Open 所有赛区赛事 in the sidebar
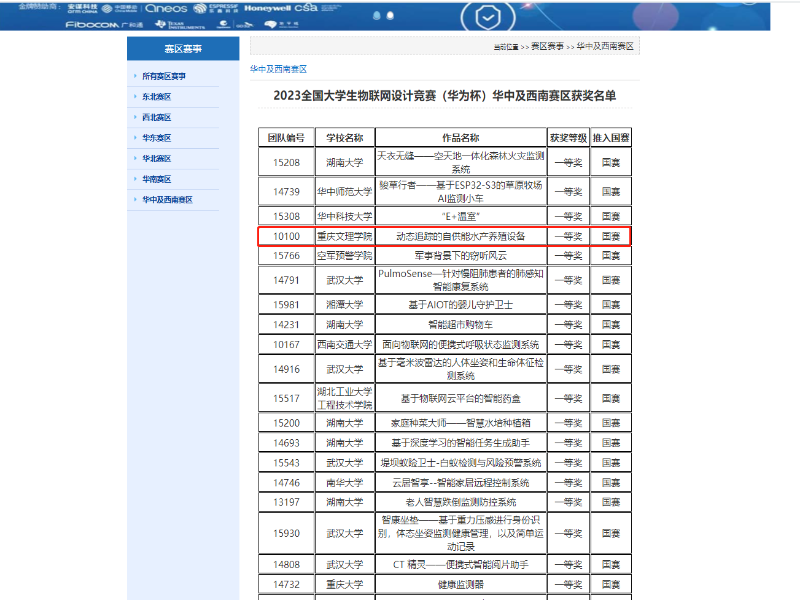 (x=164, y=76)
